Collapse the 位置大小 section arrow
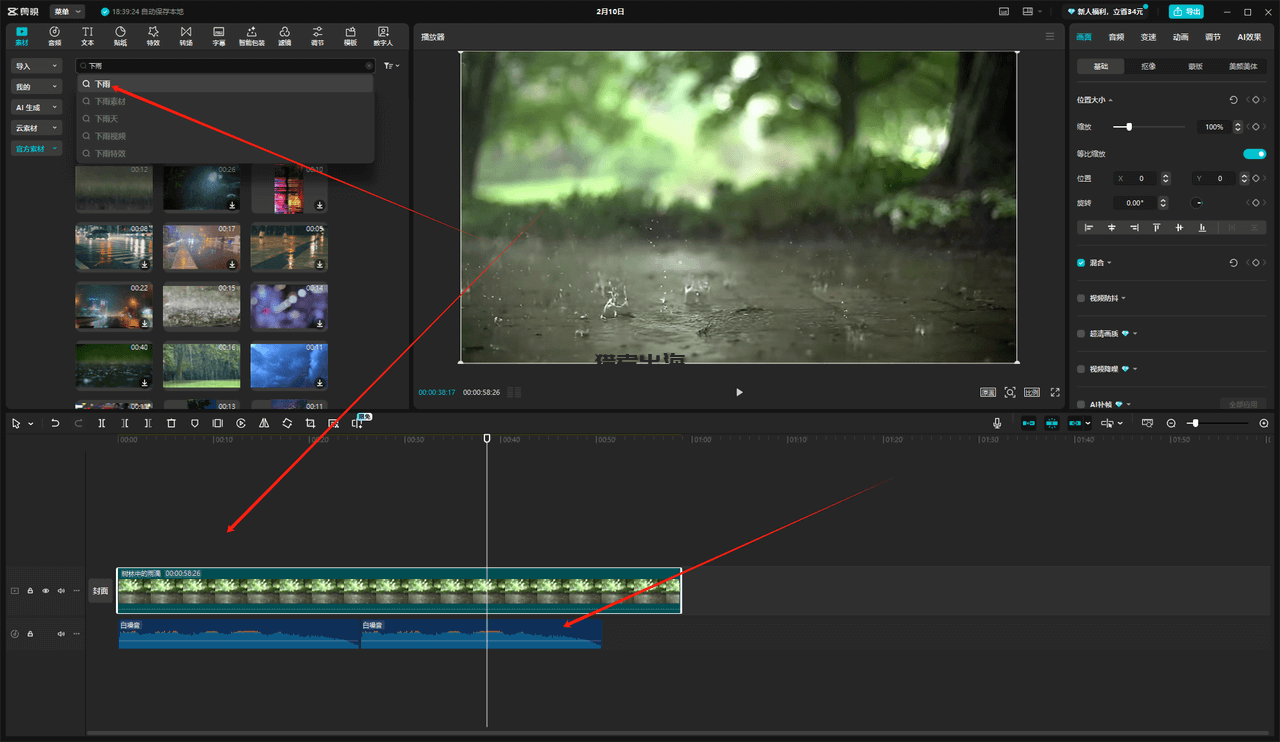The image size is (1280, 742). tap(1111, 100)
